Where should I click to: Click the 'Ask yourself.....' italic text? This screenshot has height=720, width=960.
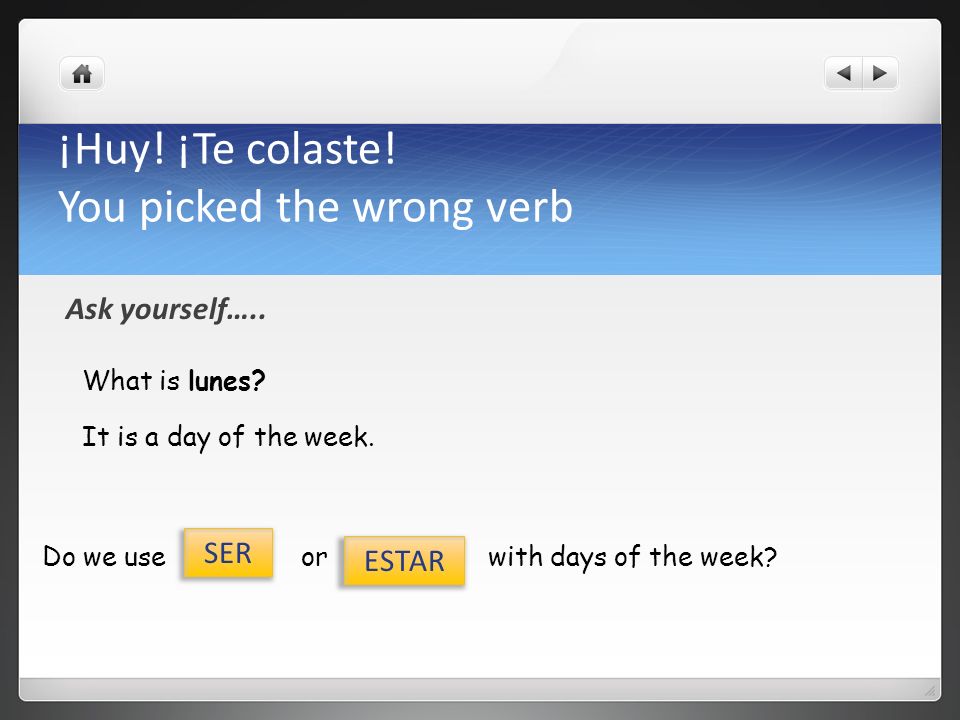166,309
